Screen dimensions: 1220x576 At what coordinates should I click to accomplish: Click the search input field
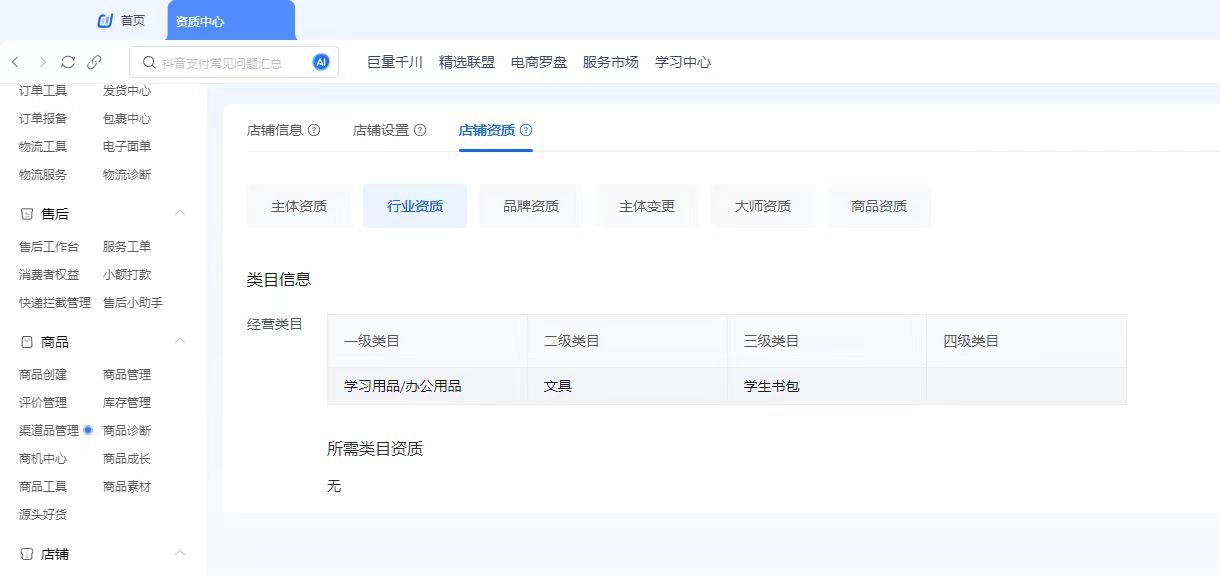pos(230,62)
